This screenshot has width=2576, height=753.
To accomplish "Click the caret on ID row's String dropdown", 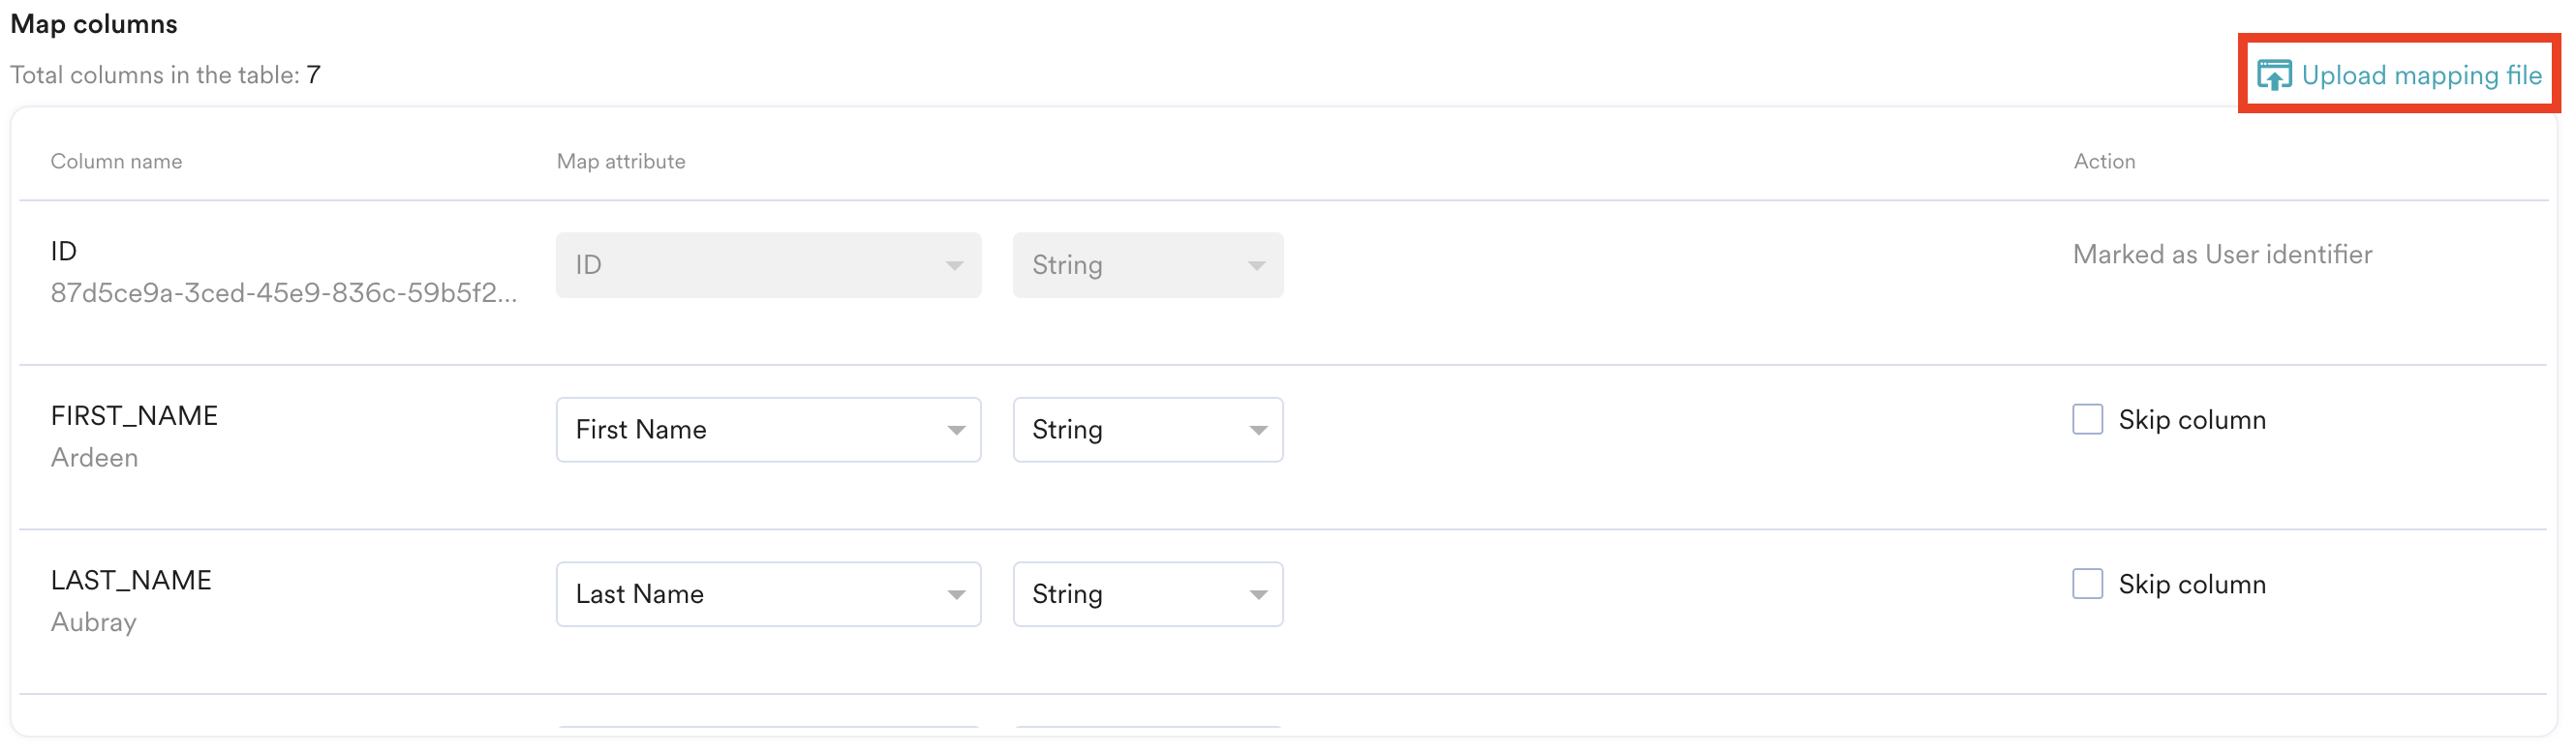I will pyautogui.click(x=1256, y=265).
